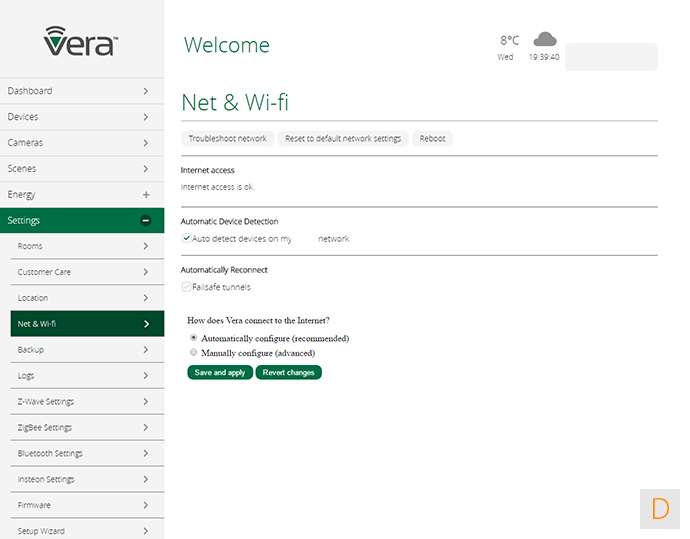Click the Dashboard chevron arrow
This screenshot has width=690, height=539.
coord(146,91)
